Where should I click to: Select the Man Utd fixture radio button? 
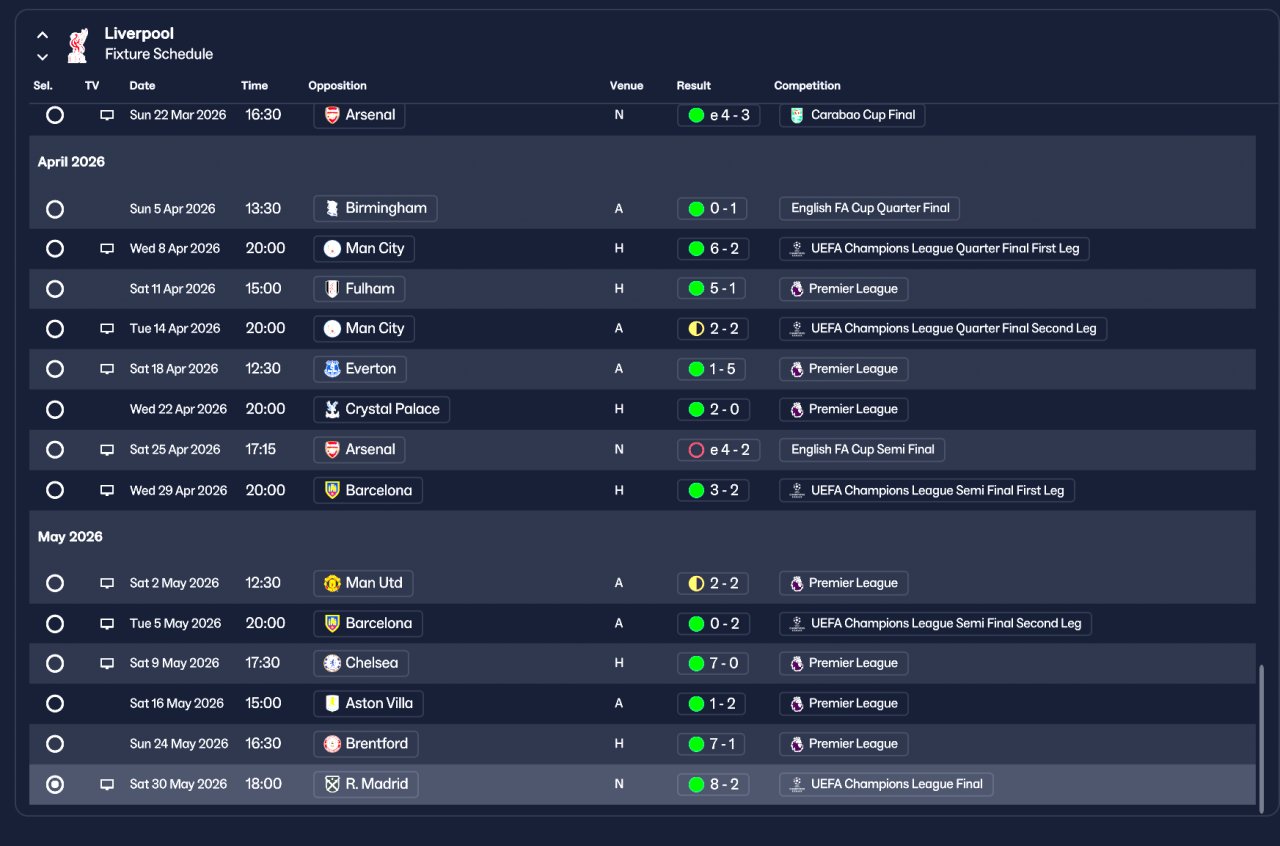coord(55,583)
